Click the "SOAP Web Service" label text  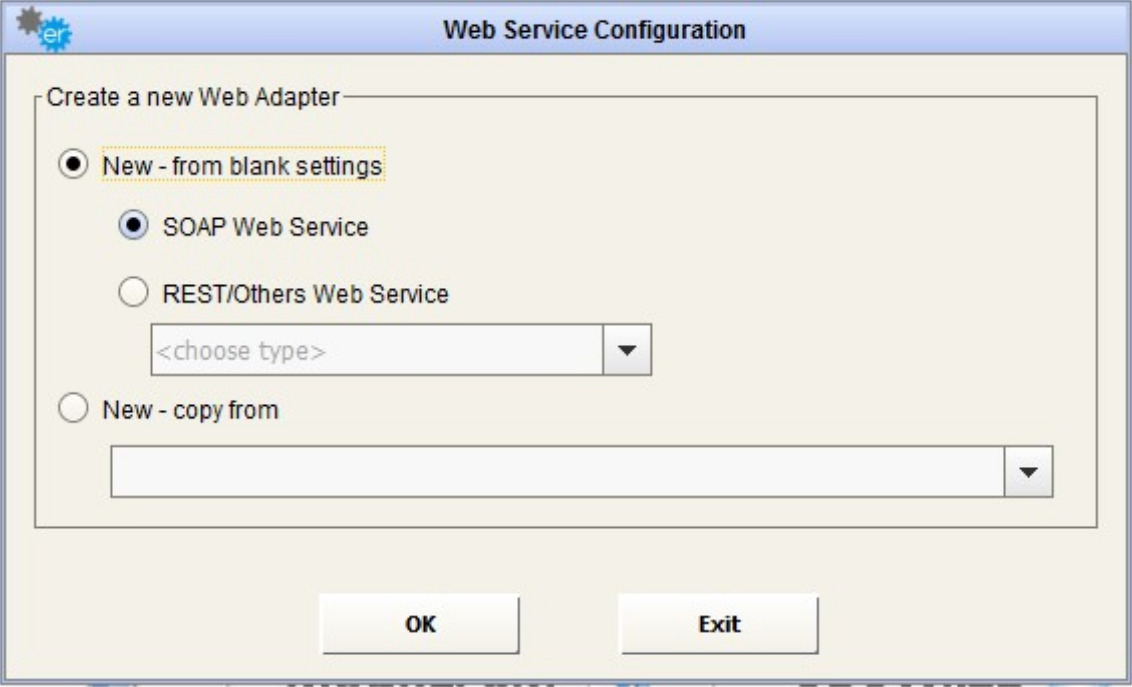point(265,228)
